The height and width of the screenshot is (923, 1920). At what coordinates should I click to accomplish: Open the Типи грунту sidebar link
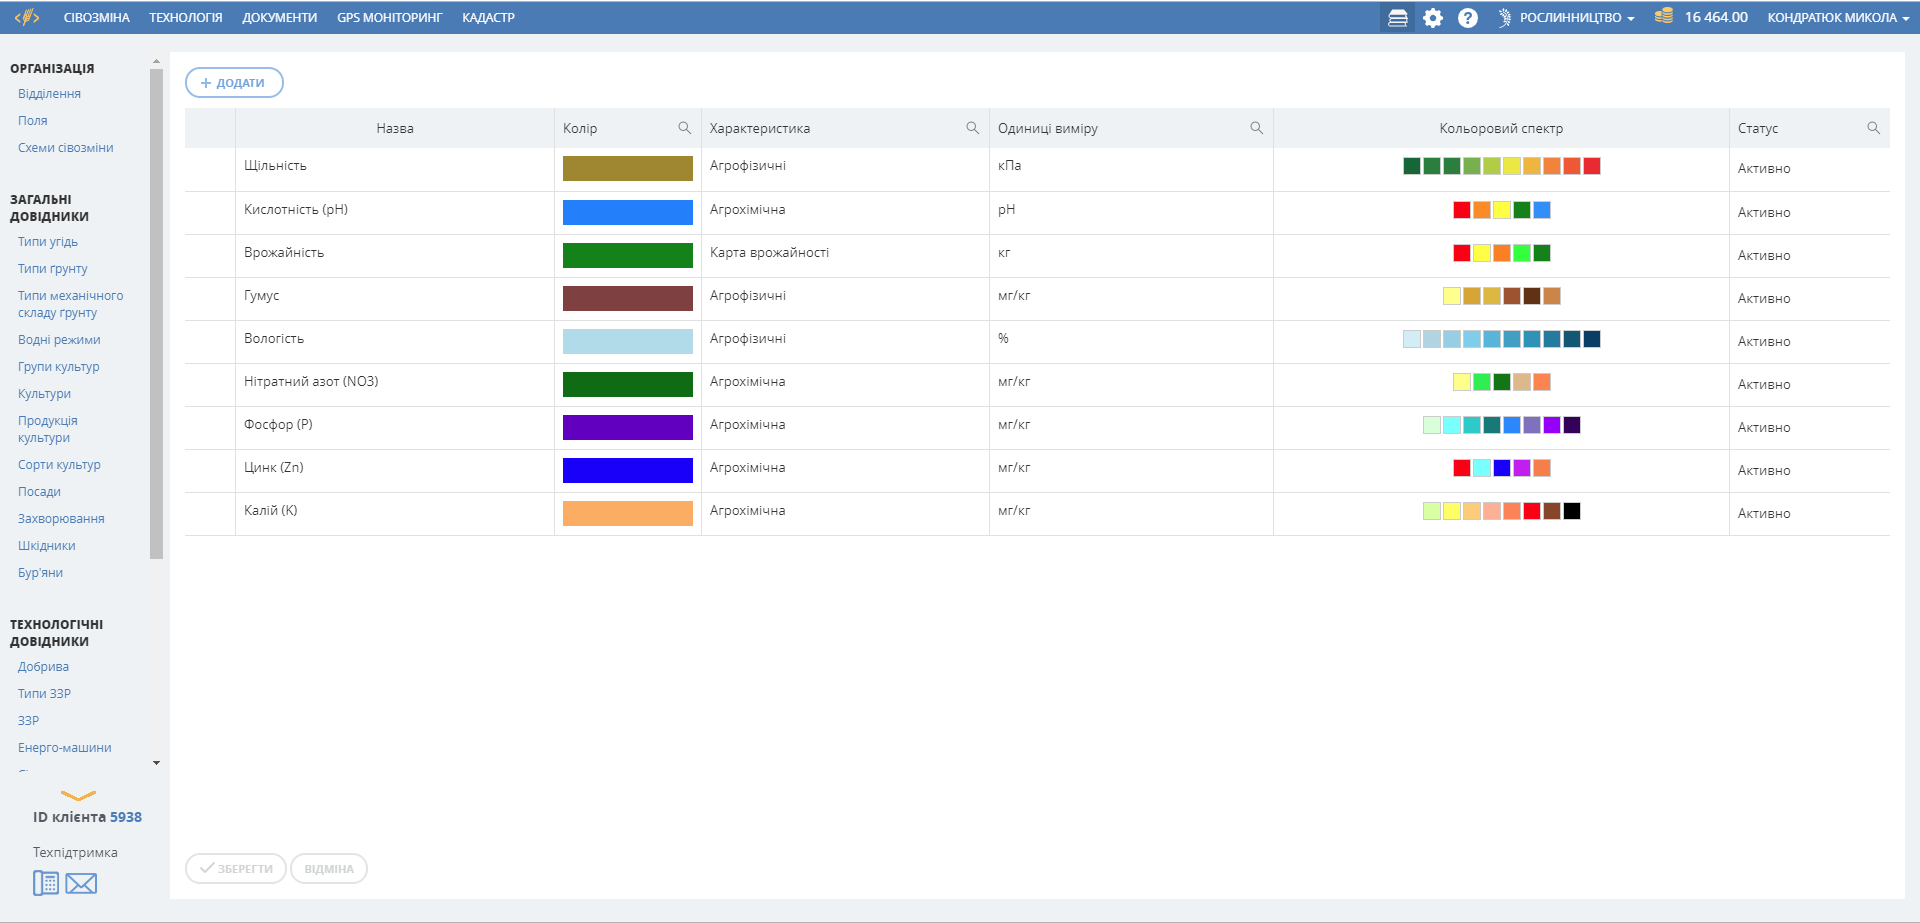(53, 269)
